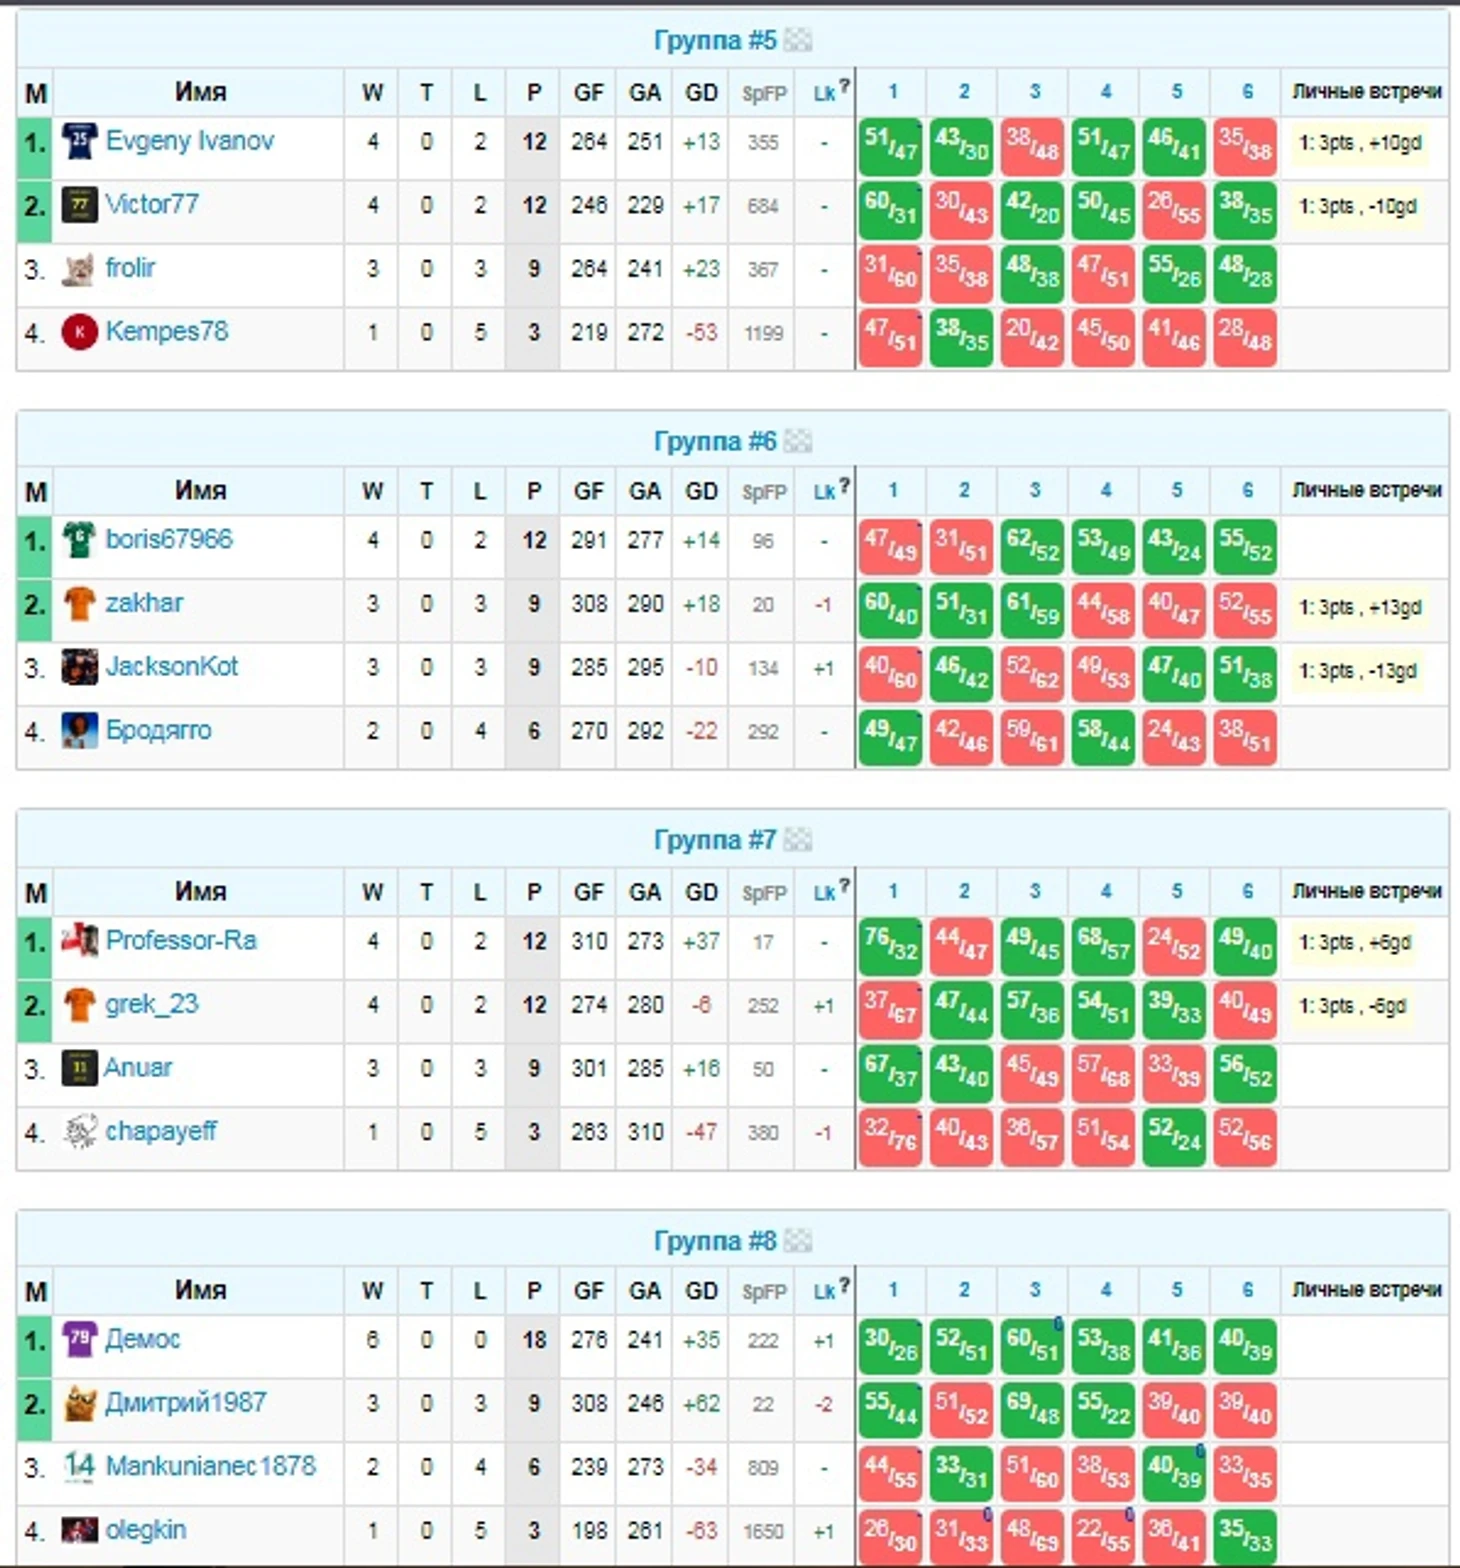Click the SpFP column header in Group 7
1460x1568 pixels.
click(x=764, y=893)
